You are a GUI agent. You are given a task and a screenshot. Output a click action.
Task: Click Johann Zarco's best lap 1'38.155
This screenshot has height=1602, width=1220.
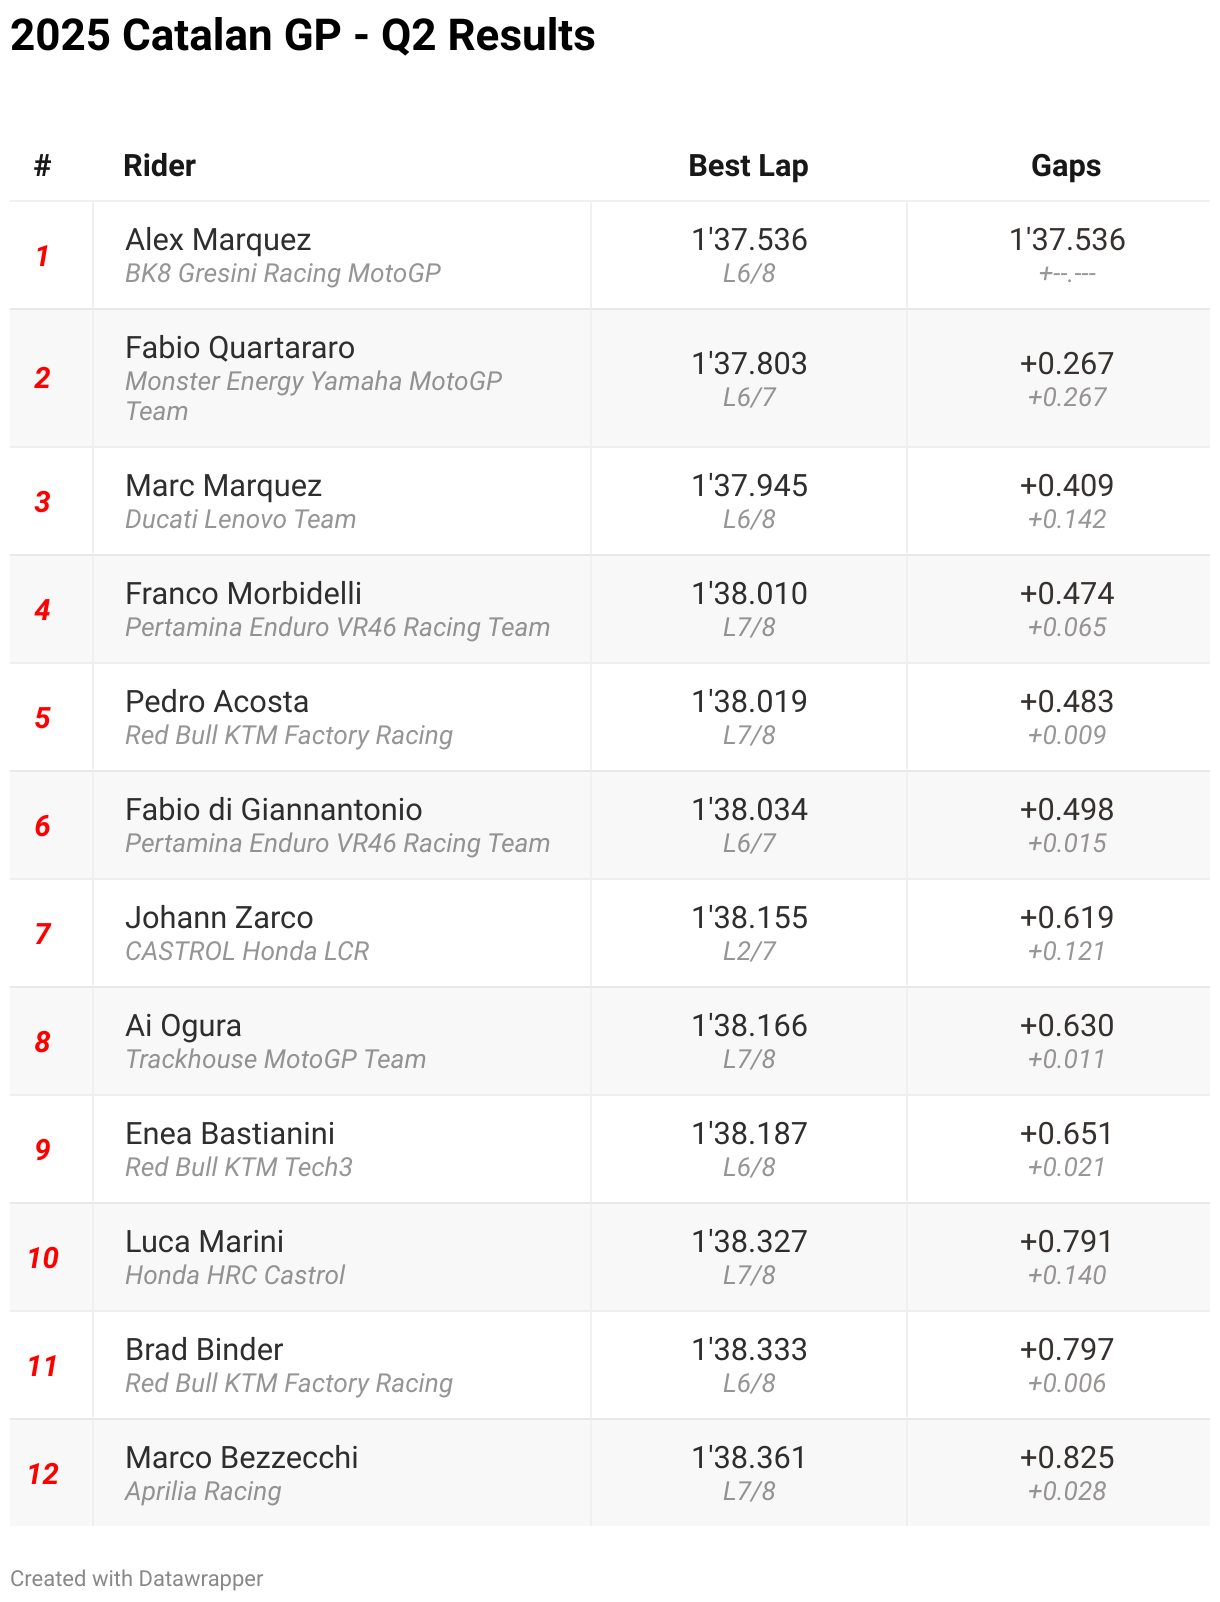[x=749, y=918]
